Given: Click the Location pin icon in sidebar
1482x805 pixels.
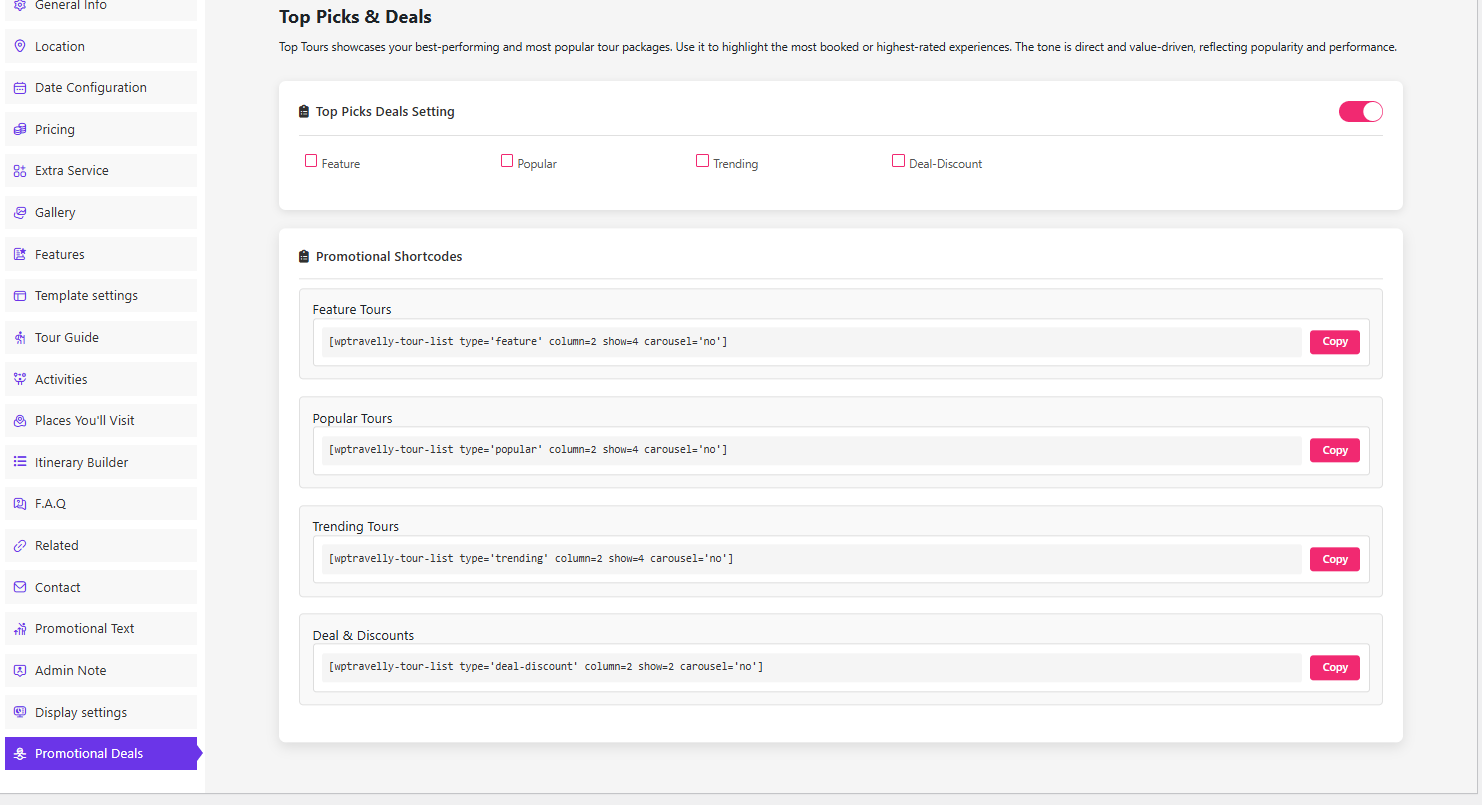Looking at the screenshot, I should [20, 46].
